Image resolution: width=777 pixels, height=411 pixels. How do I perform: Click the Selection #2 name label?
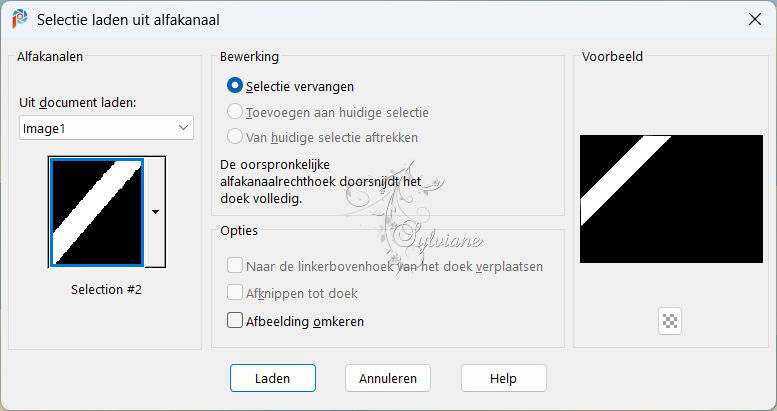point(106,289)
